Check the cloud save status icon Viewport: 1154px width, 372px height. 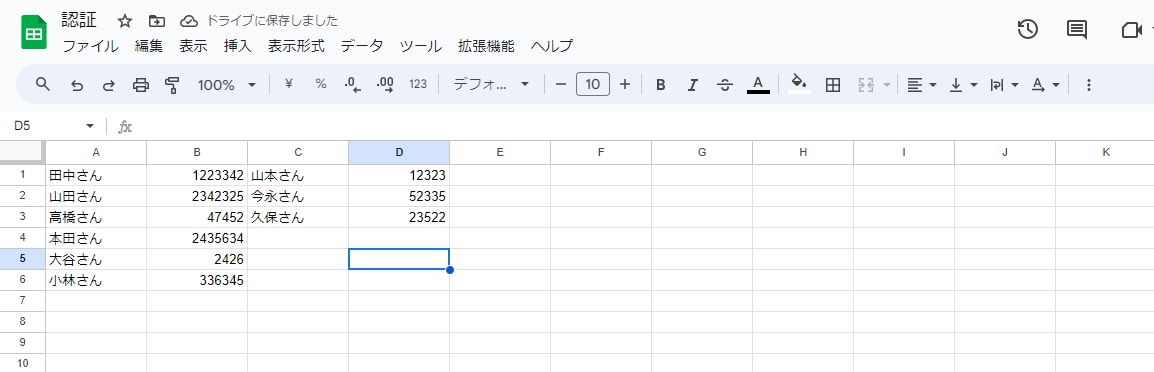189,21
